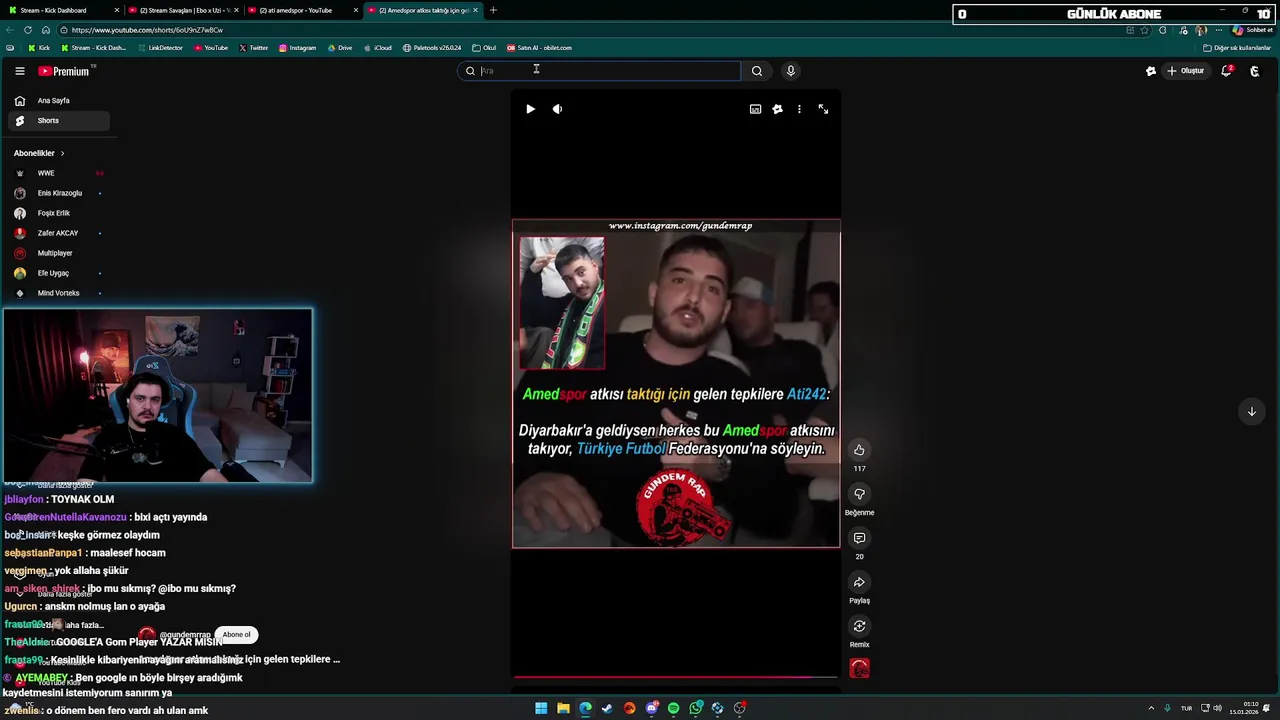The image size is (1280, 720).
Task: Click Abone ol subscribe button
Action: click(236, 635)
